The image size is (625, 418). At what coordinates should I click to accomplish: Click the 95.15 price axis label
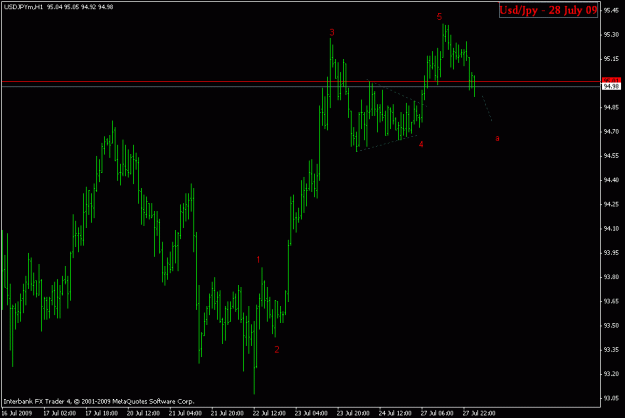point(611,59)
